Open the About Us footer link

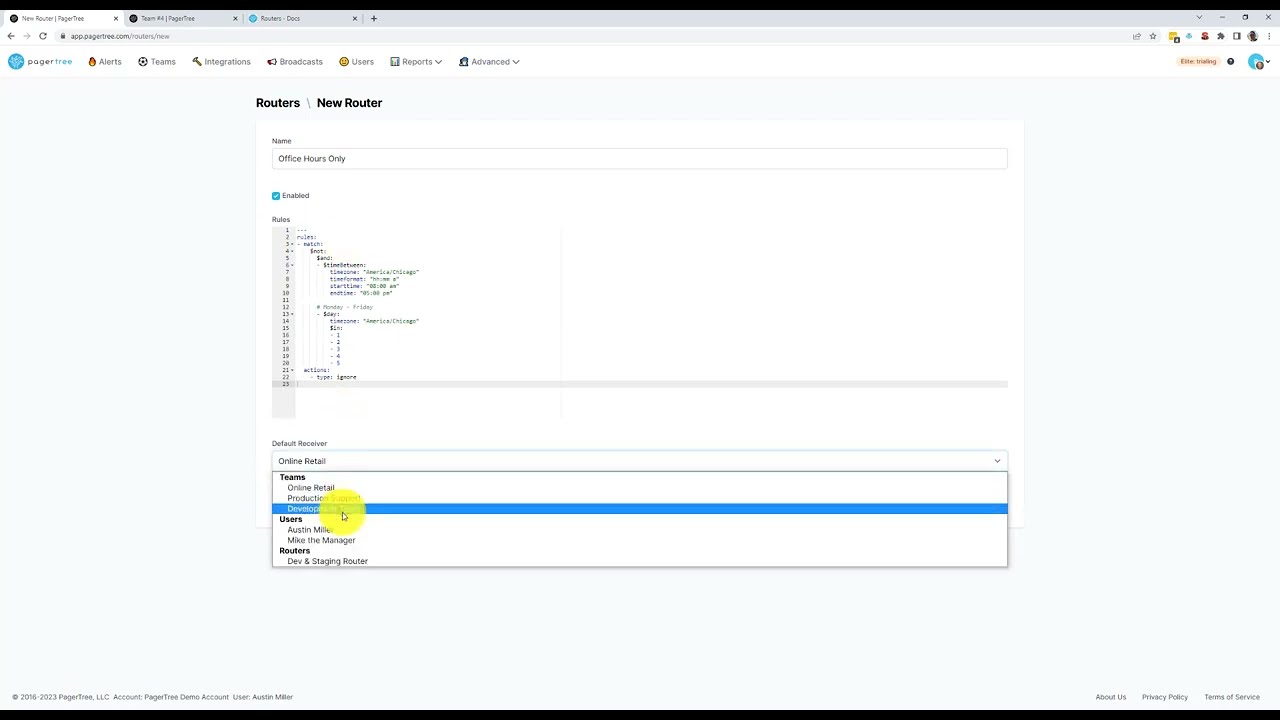click(x=1110, y=697)
